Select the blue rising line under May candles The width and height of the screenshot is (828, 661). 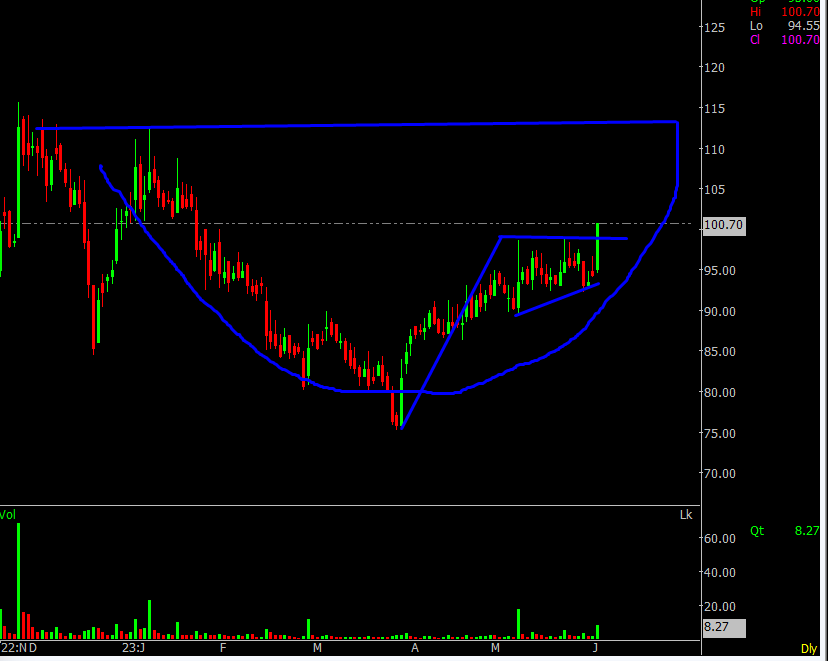point(557,299)
